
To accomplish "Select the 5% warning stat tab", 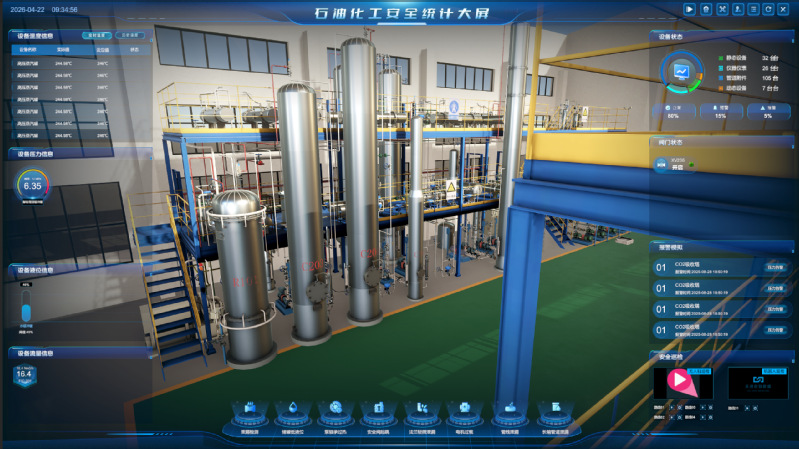I will click(x=768, y=112).
